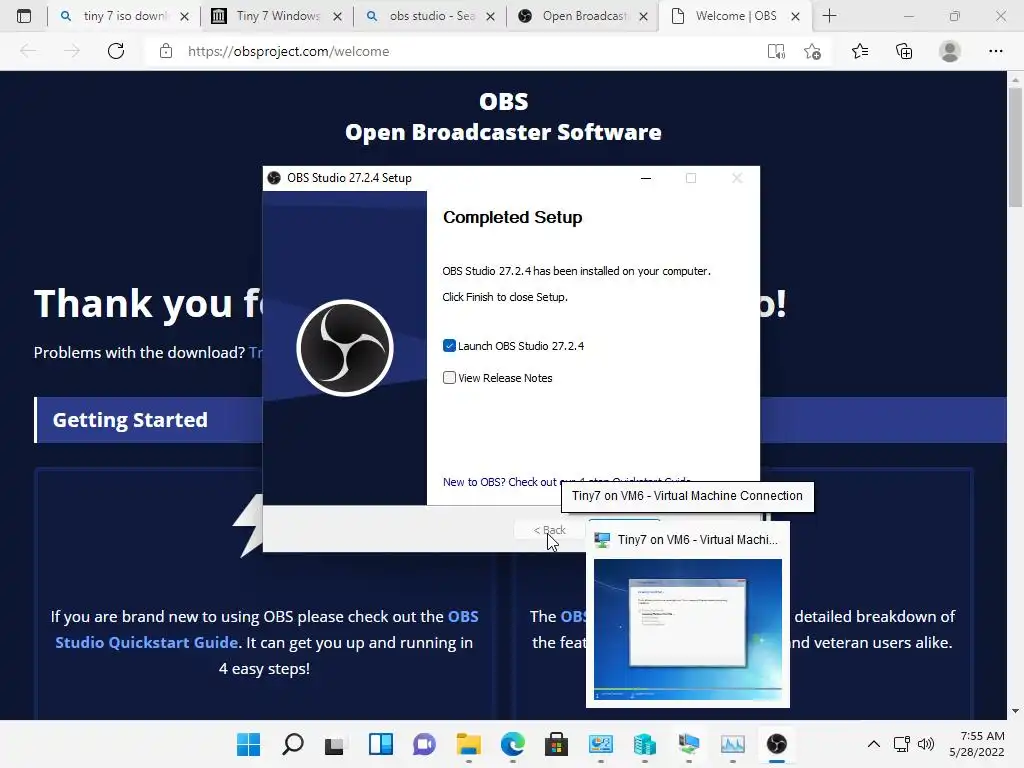Open the Edge tab actions menu icon
The image size is (1024, 768).
coord(24,16)
